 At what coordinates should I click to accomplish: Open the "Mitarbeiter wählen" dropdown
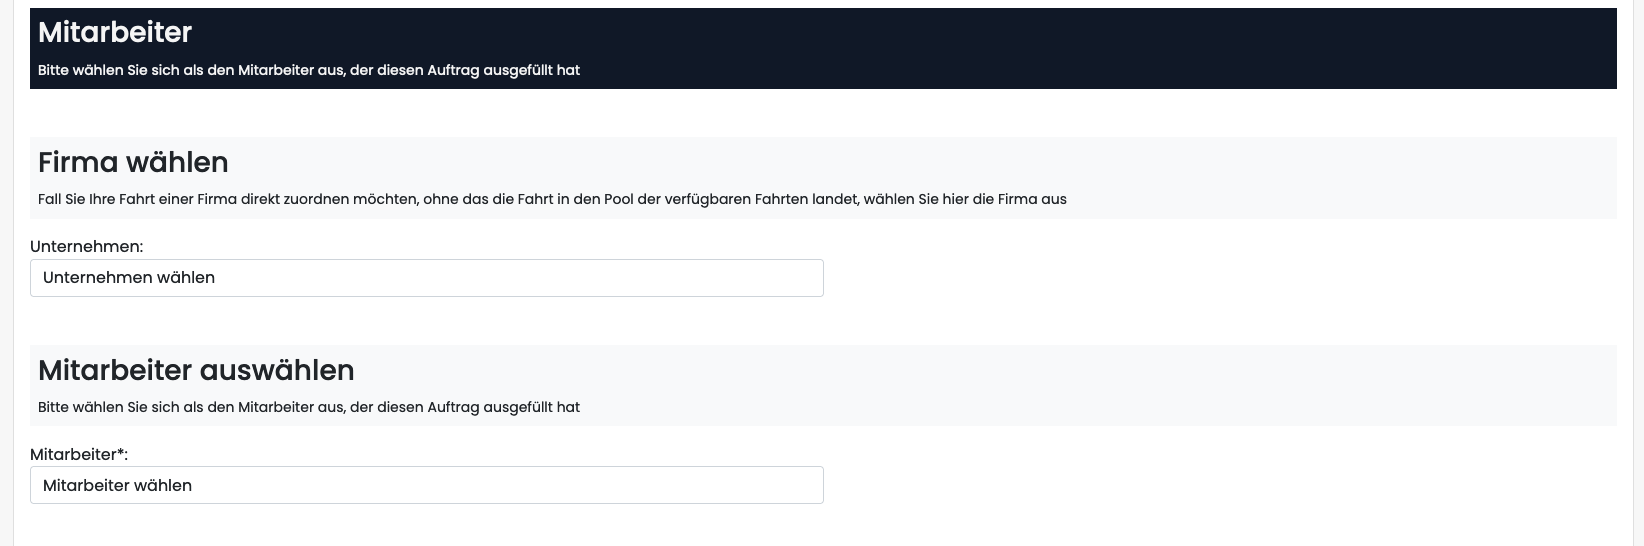click(x=426, y=485)
